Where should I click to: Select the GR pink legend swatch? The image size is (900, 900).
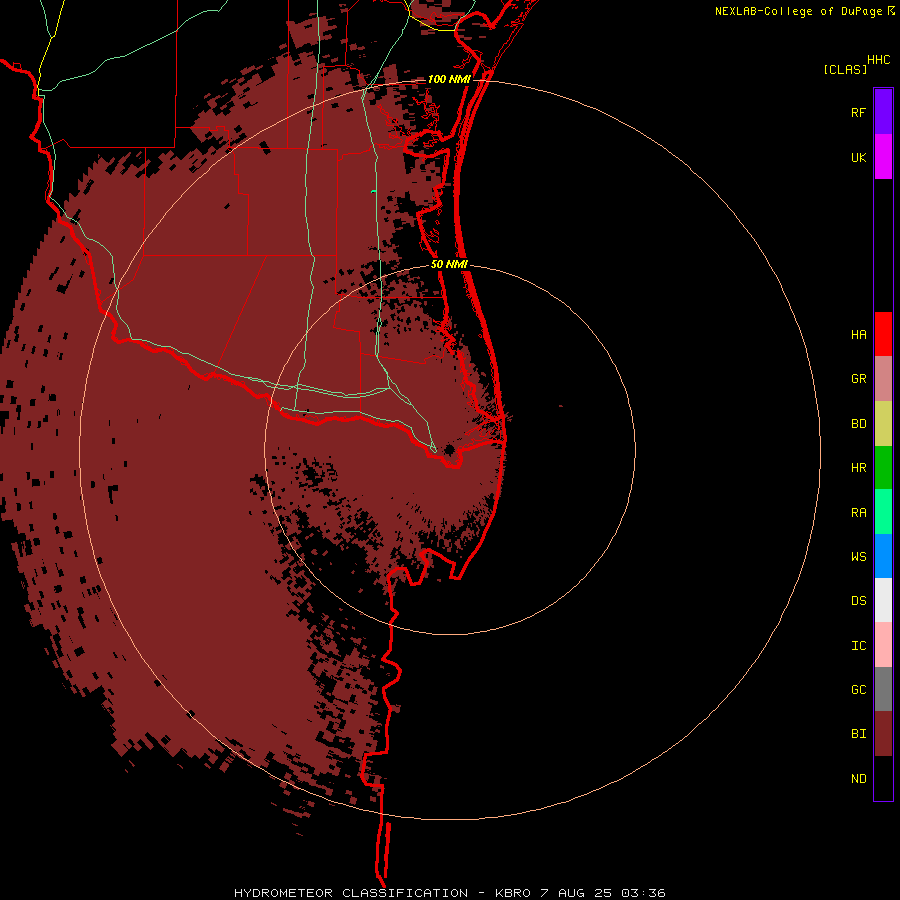[883, 379]
